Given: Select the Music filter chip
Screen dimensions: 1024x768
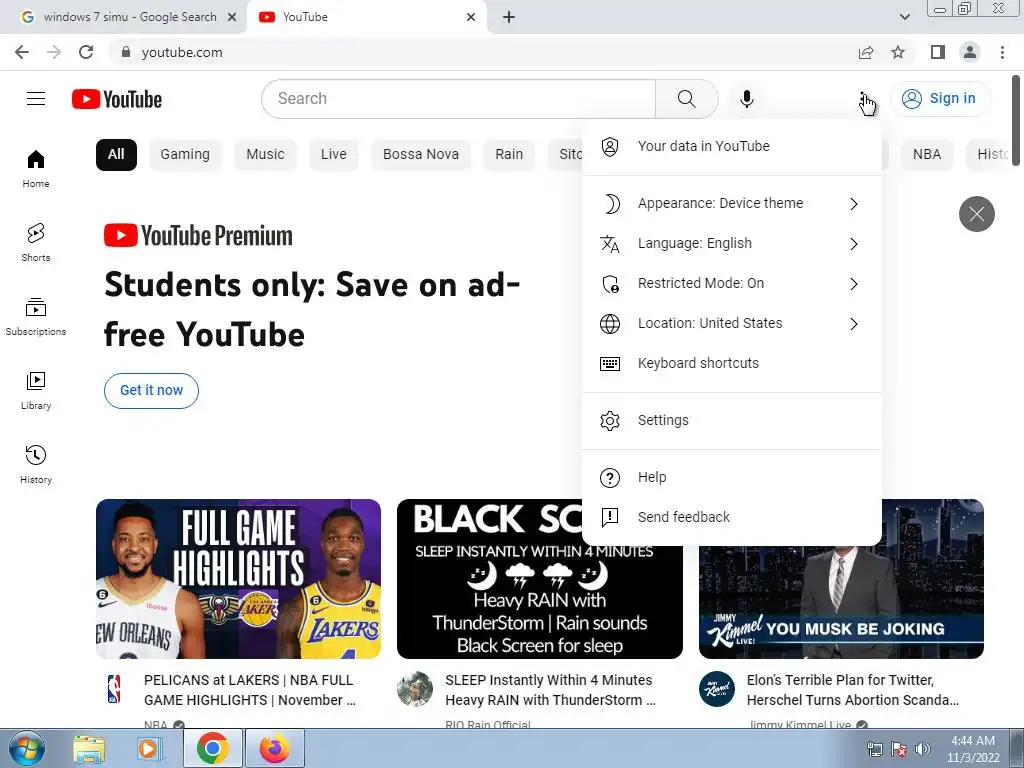Looking at the screenshot, I should 265,155.
